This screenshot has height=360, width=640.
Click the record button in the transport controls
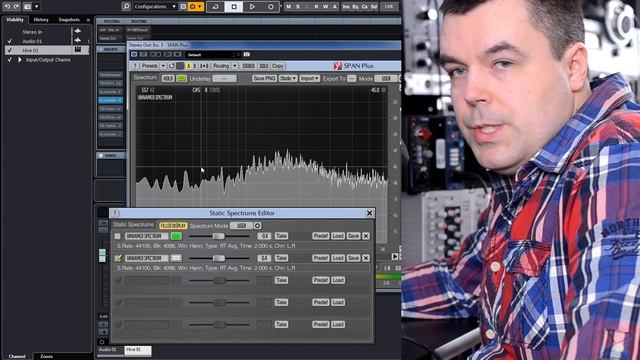271,7
